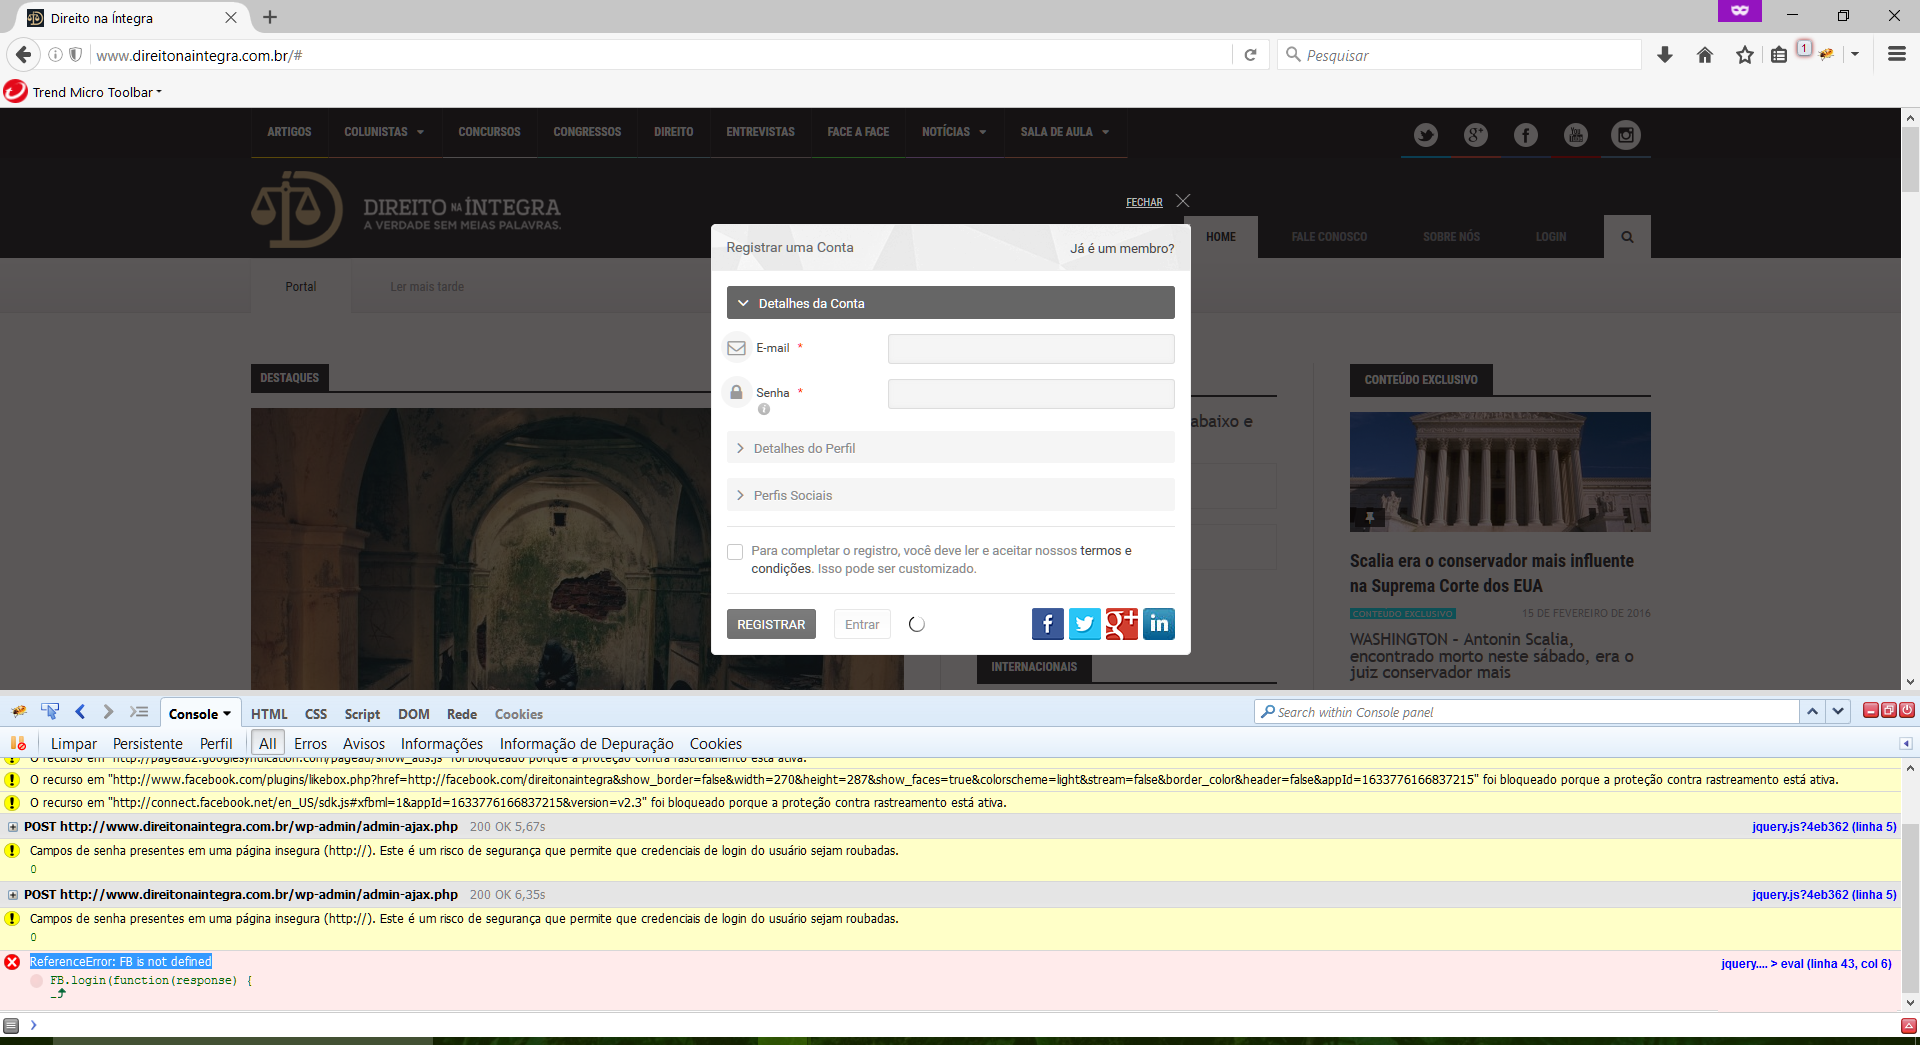Click the FECHAR link above the modal
Image resolution: width=1920 pixels, height=1045 pixels.
(x=1144, y=202)
